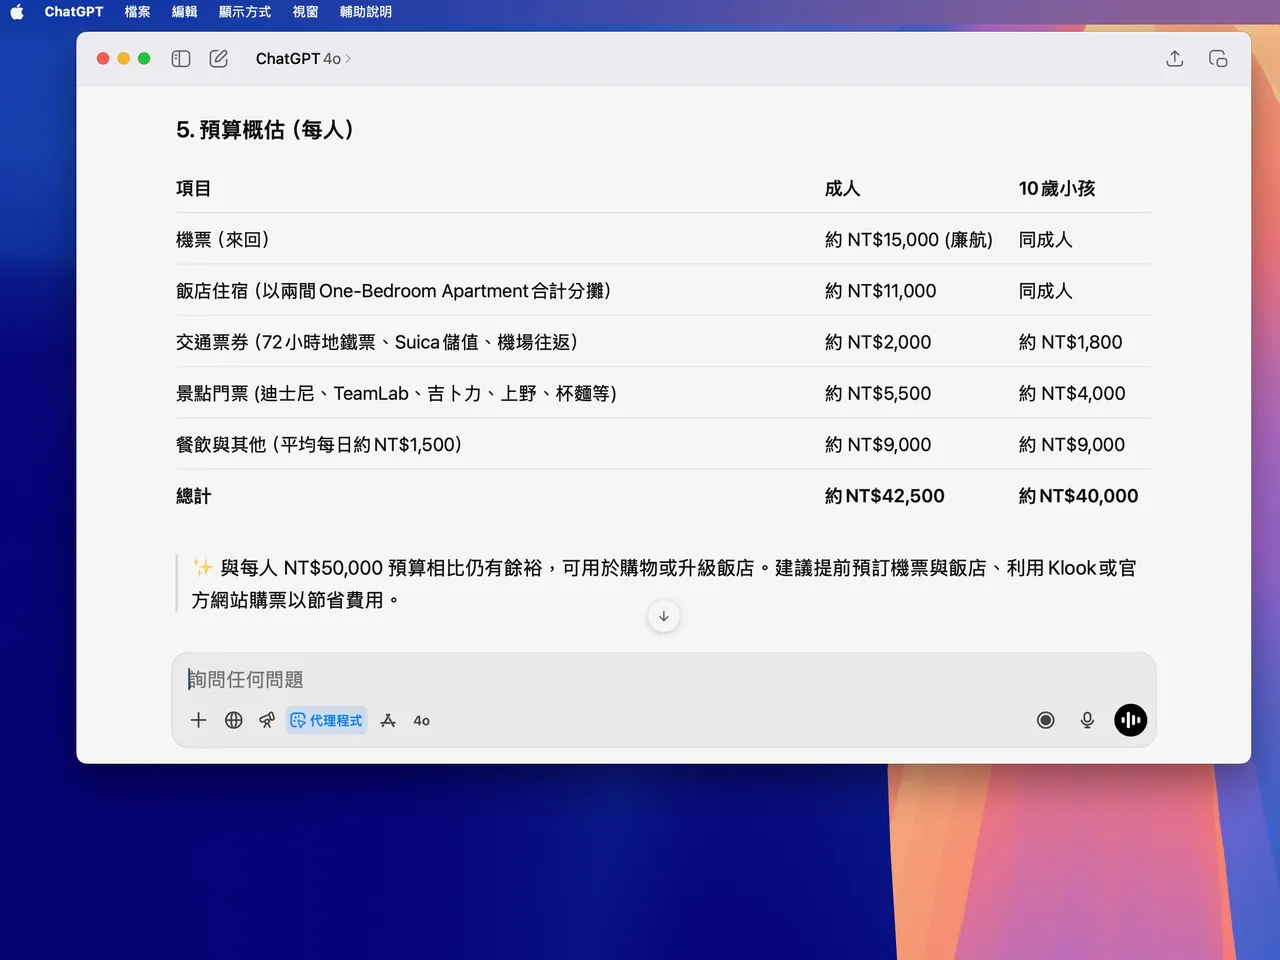Start dictation with the microphone icon
Image resolution: width=1280 pixels, height=960 pixels.
pyautogui.click(x=1088, y=720)
